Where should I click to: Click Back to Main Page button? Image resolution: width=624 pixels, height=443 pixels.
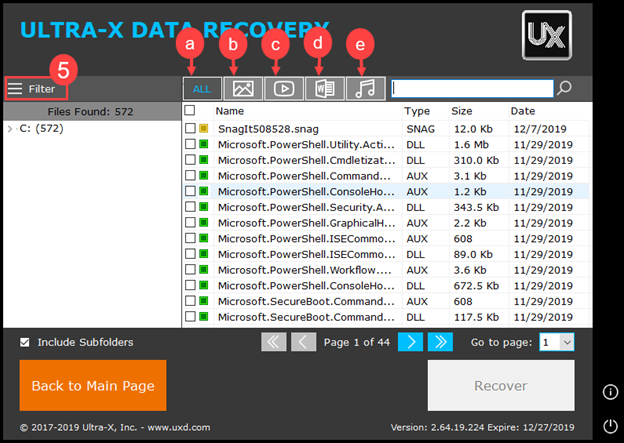(x=93, y=385)
